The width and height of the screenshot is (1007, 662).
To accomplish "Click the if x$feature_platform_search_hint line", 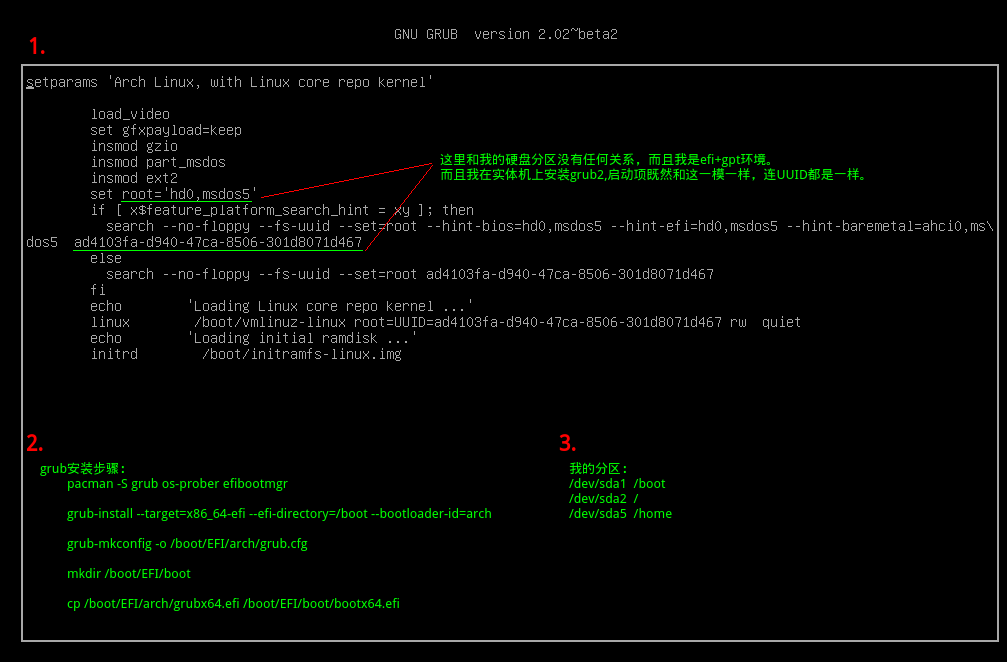I will click(282, 210).
